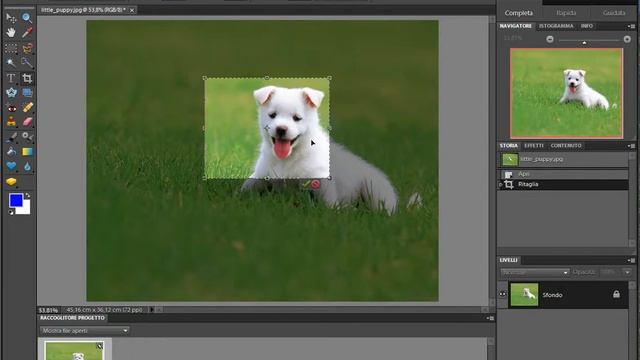Select the Paint Bucket tool
Viewport: 640px width, 360px height.
click(11, 151)
